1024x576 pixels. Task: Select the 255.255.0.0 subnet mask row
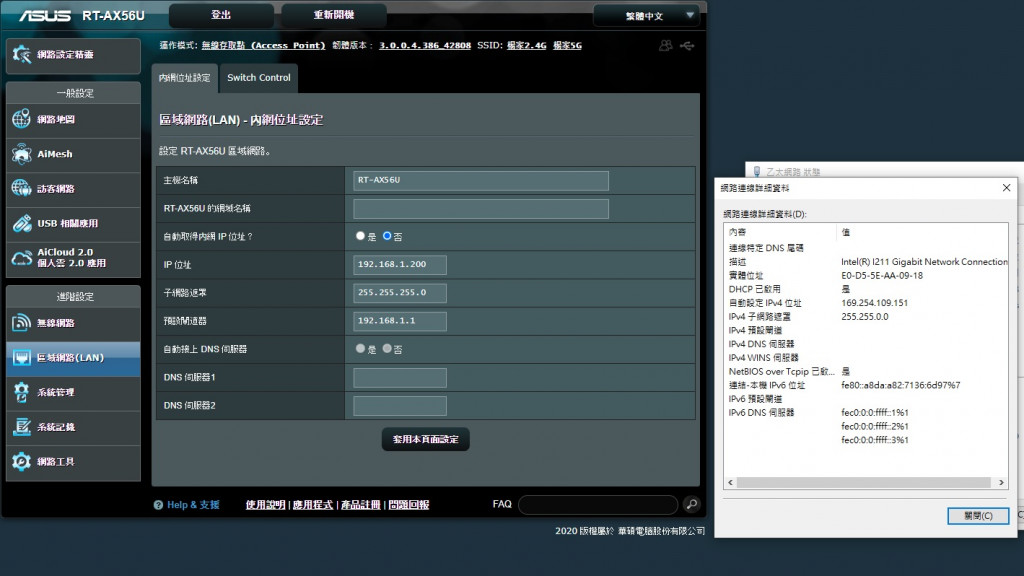click(x=866, y=317)
